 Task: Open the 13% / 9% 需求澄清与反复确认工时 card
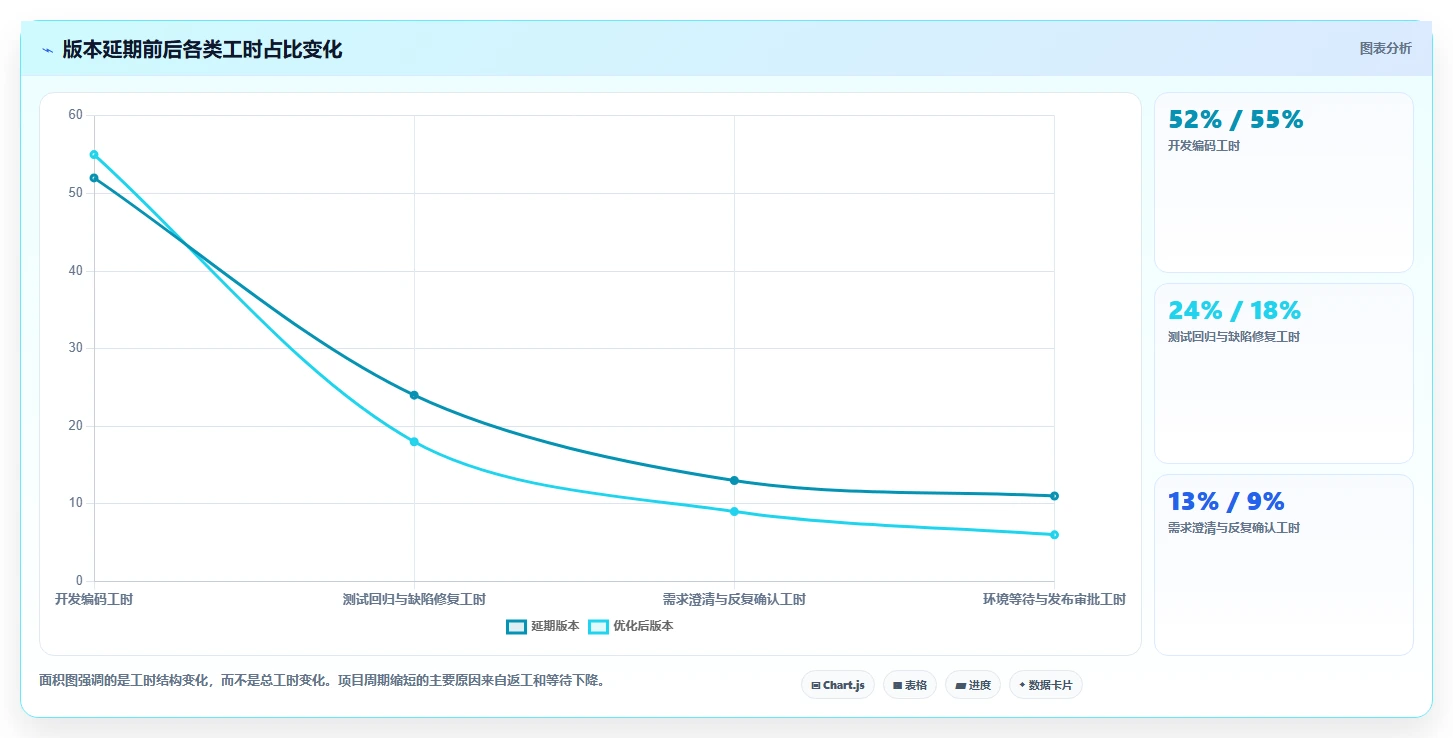point(1284,564)
